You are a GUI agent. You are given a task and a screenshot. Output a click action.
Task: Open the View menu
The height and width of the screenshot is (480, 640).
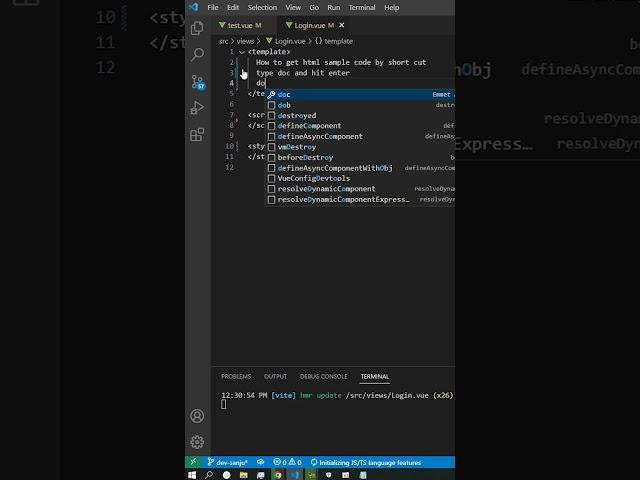point(293,7)
